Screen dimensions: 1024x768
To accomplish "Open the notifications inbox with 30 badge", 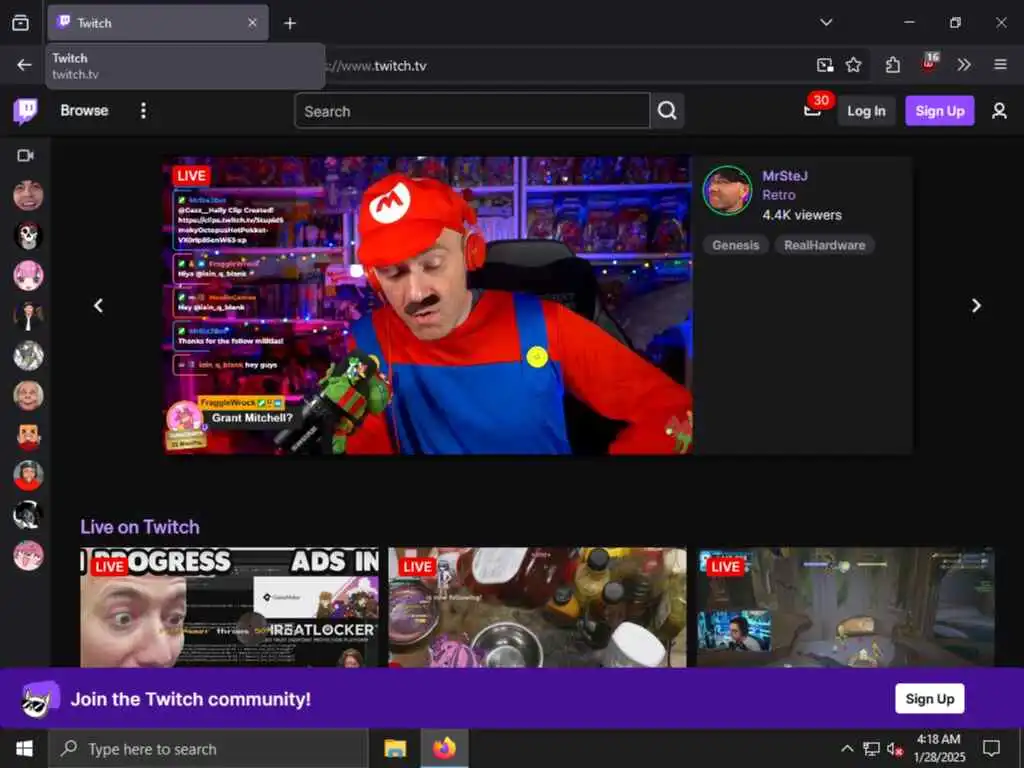I will click(x=814, y=108).
